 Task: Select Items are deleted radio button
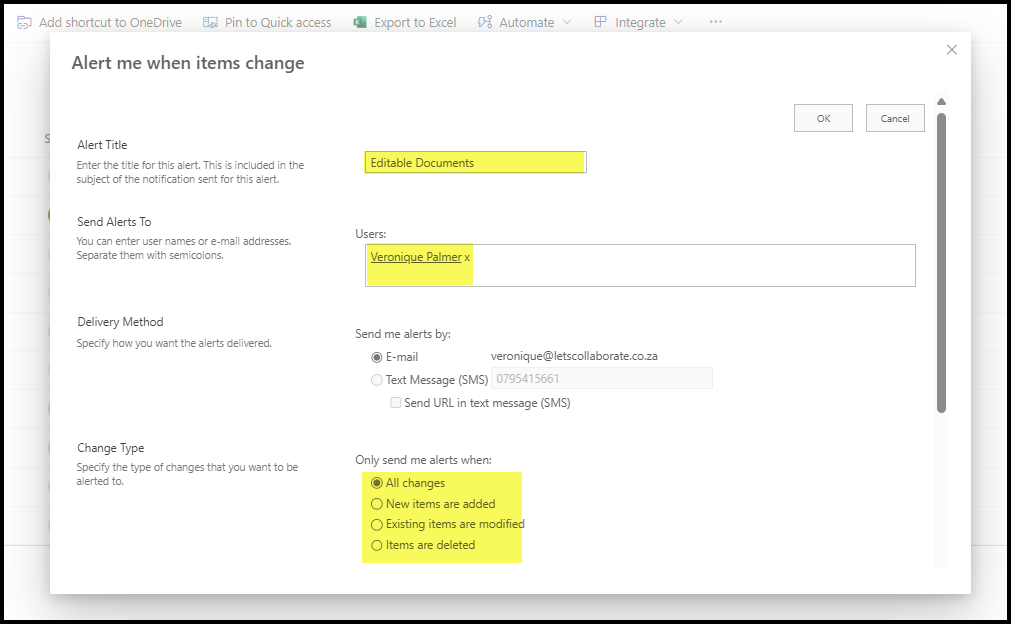pos(377,545)
